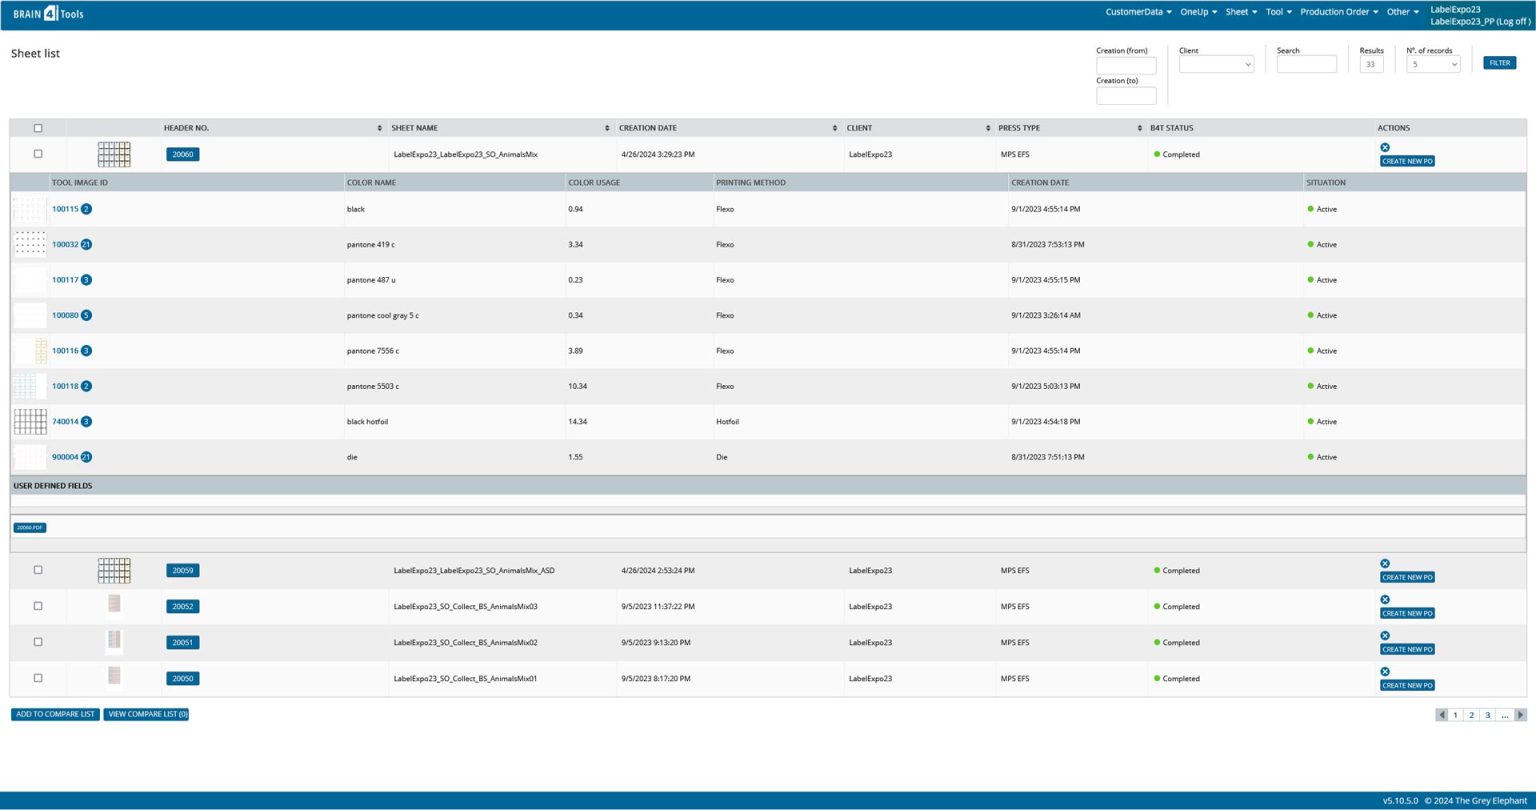The image size is (1536, 810).
Task: Expand the OneUp menu
Action: click(1198, 12)
